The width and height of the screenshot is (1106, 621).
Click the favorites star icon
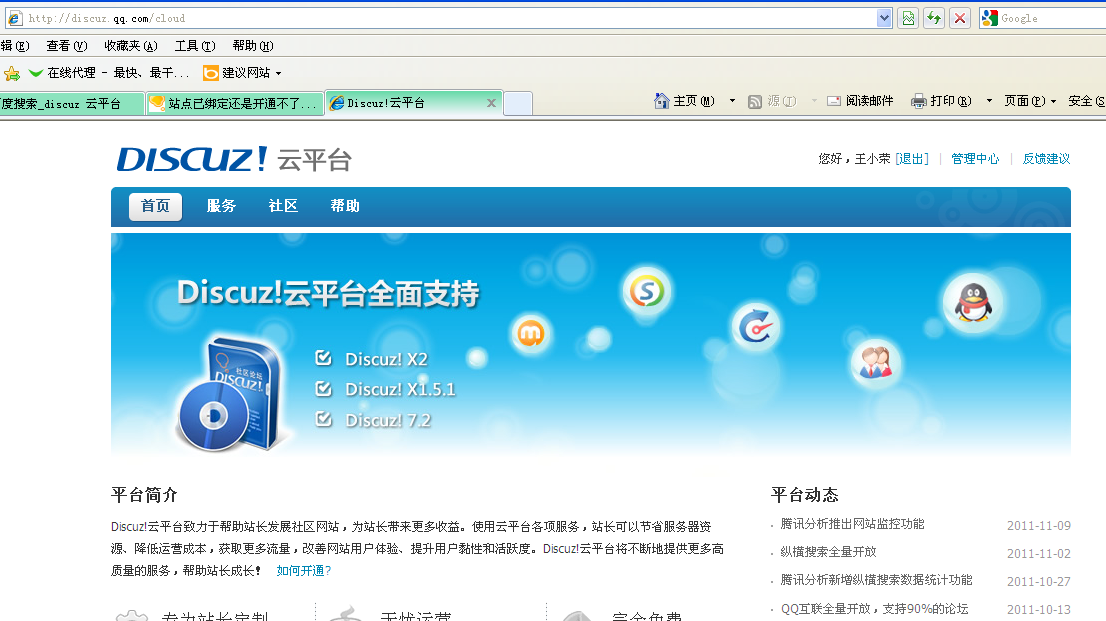[12, 73]
